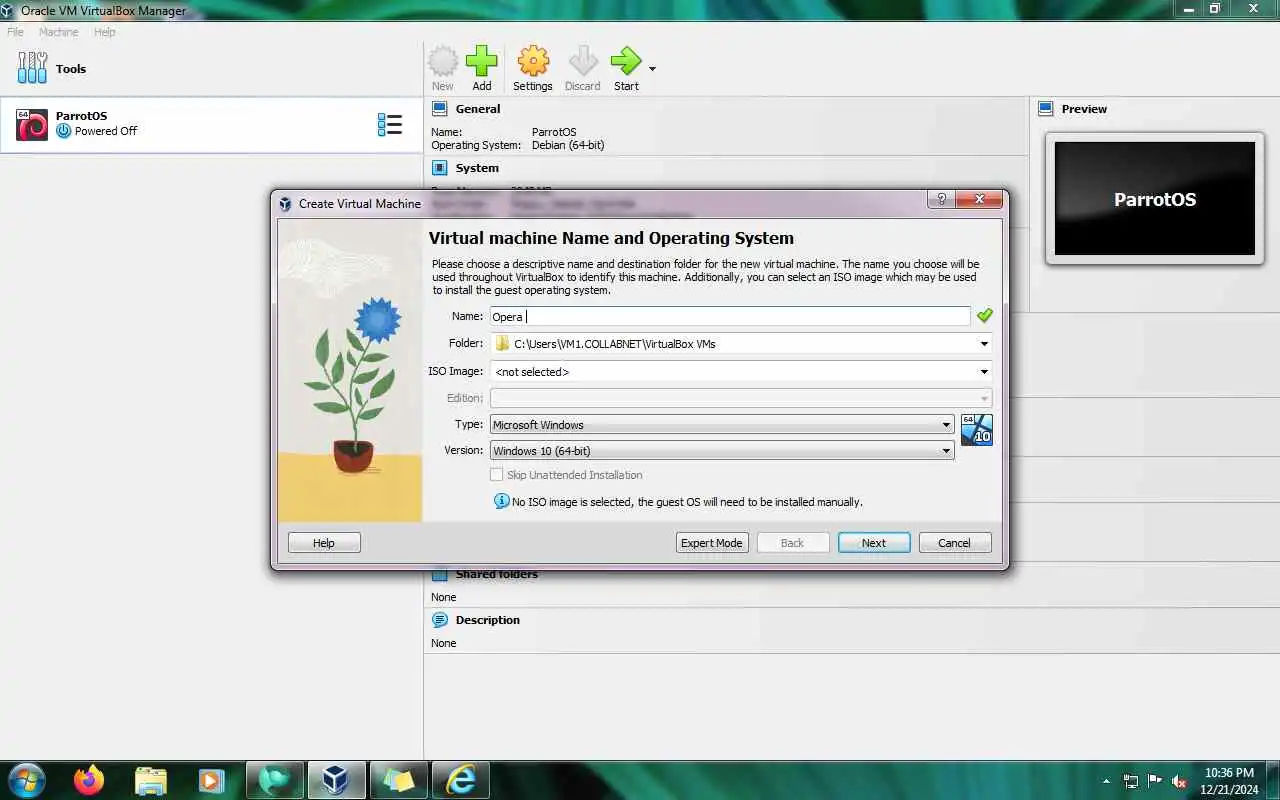Click the Windows 10 OS type icon

pyautogui.click(x=977, y=430)
